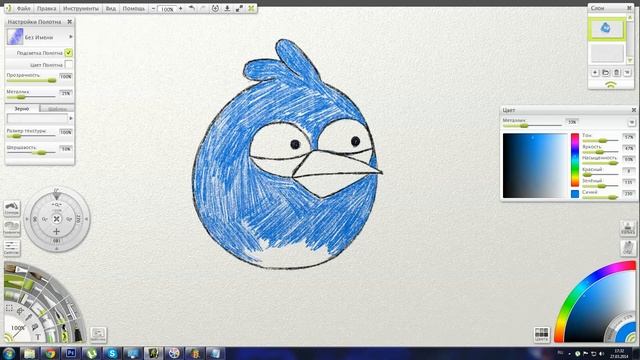Viewport: 640px width, 360px height.
Task: Select the Text tool in the tool picker
Action: [x=38, y=337]
